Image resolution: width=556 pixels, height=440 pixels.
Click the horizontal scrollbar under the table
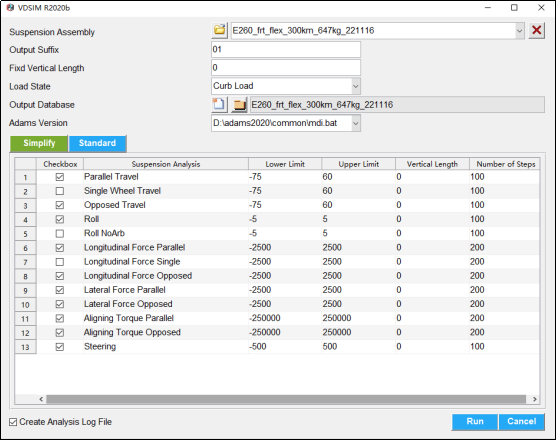(x=286, y=399)
